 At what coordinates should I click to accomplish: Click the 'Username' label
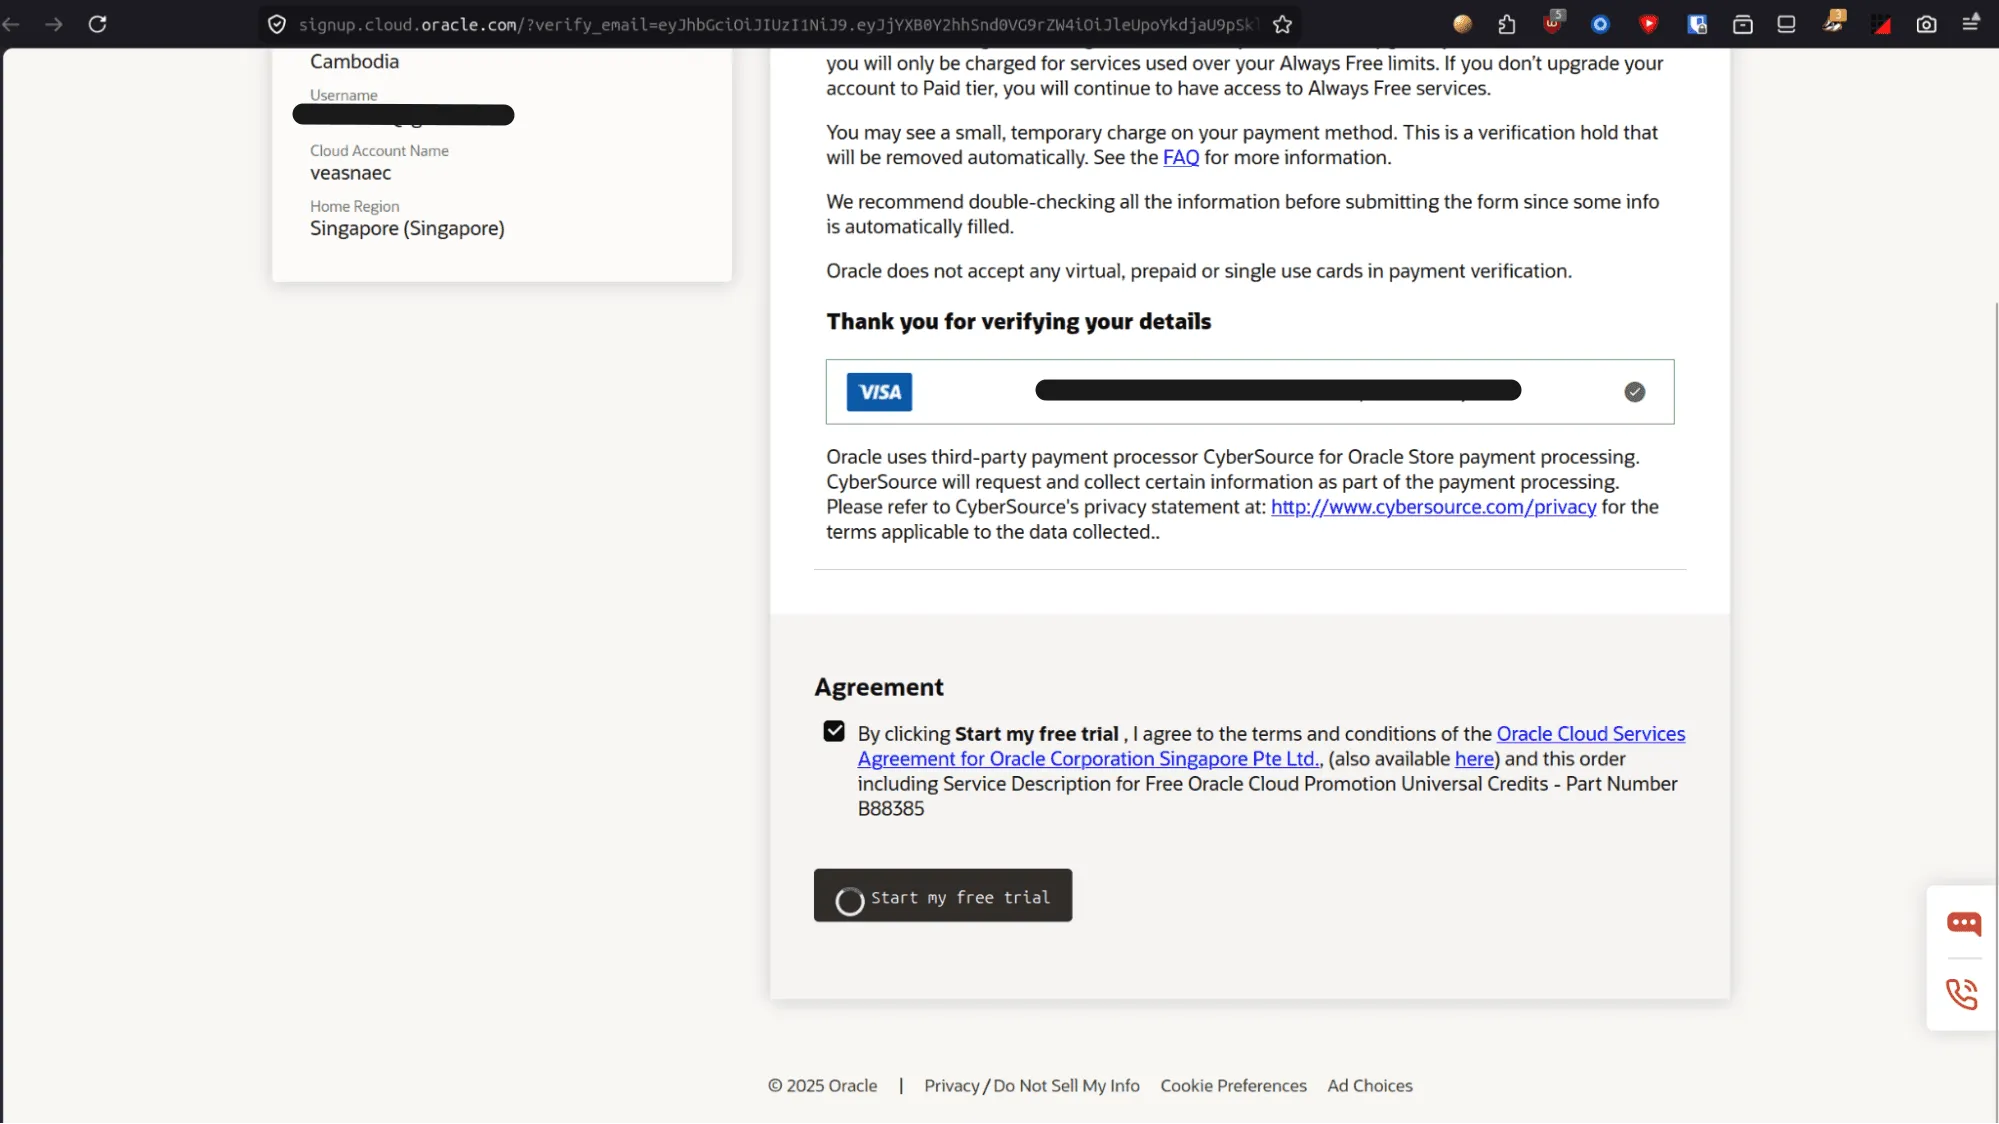click(x=343, y=95)
